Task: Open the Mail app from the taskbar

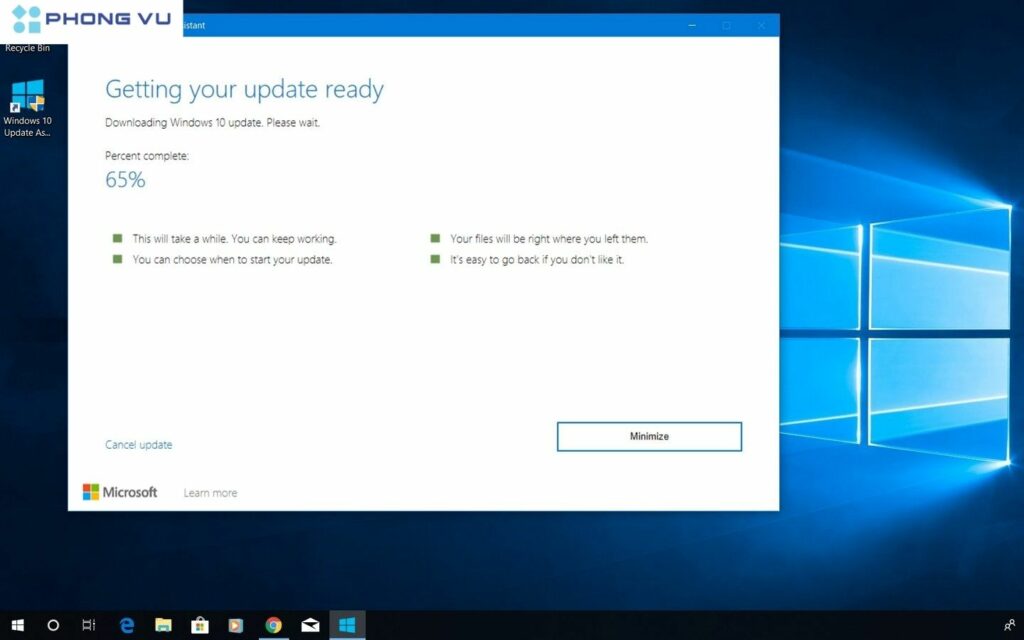Action: click(310, 625)
